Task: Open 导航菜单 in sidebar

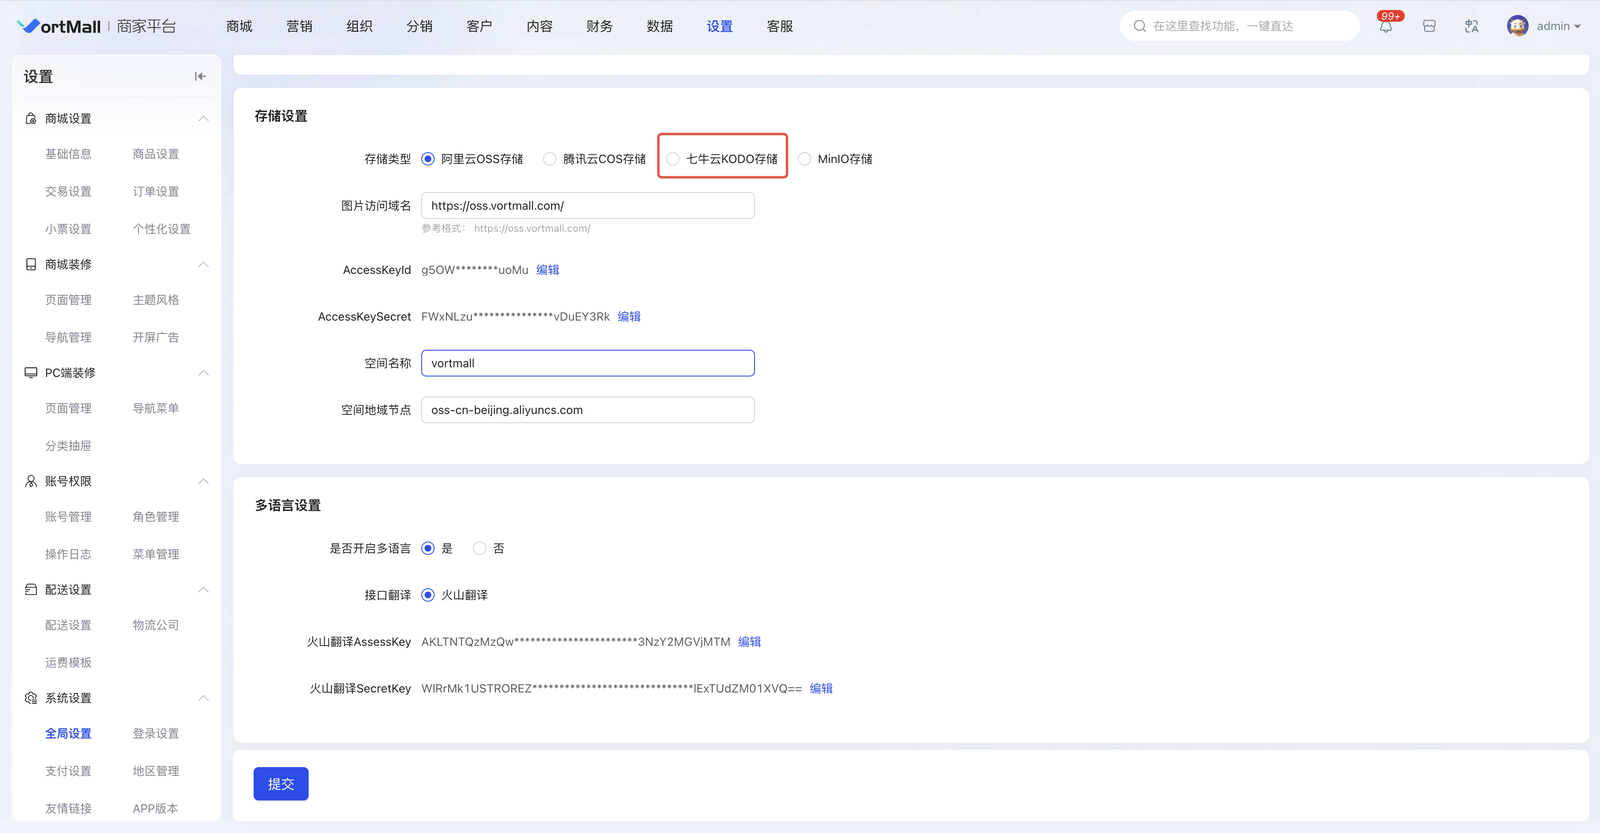Action: pos(156,409)
